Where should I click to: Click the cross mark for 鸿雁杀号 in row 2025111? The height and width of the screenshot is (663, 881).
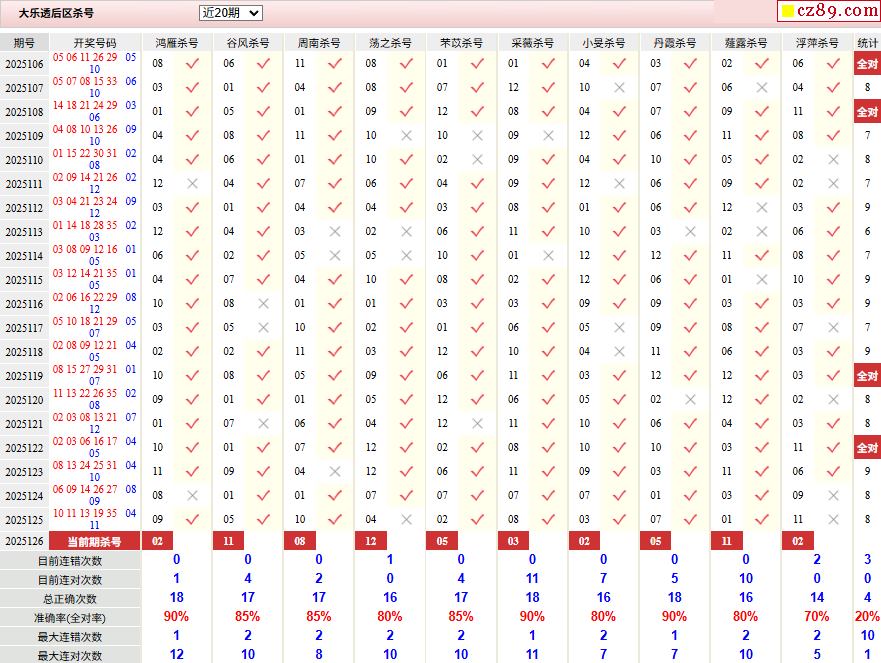pyautogui.click(x=192, y=183)
